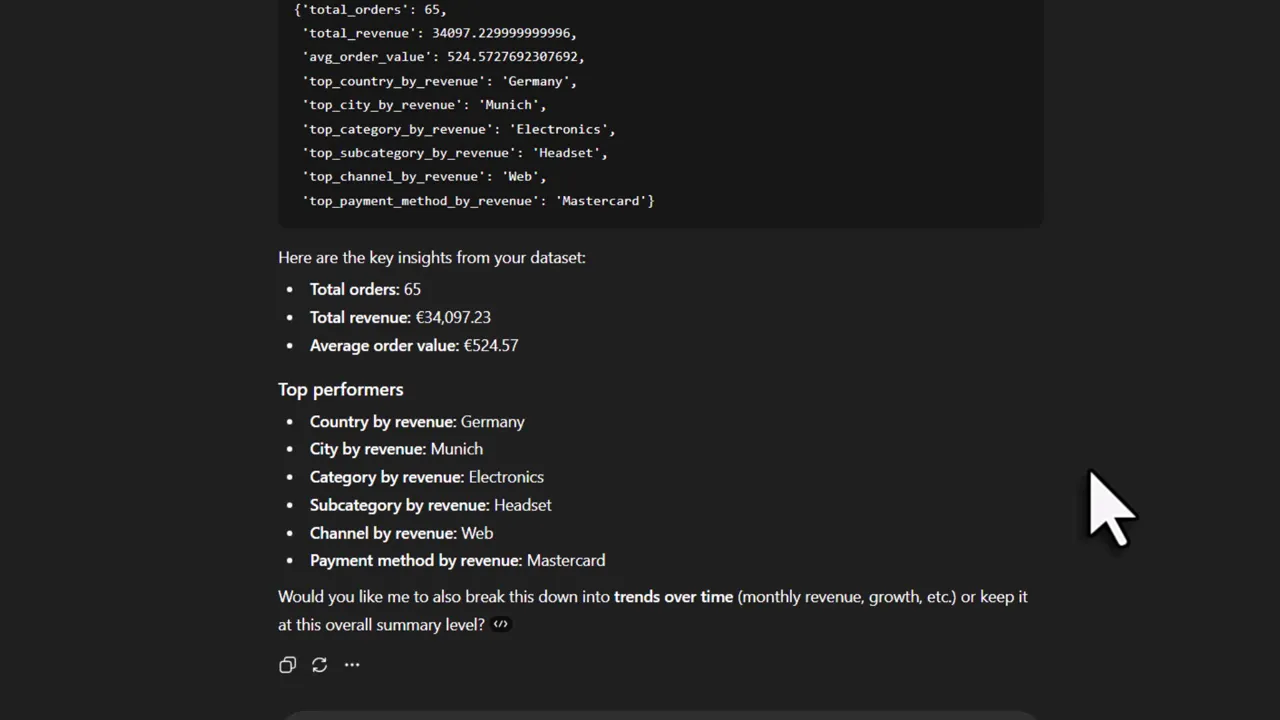
Task: Click the bold text 'trends over time'
Action: point(673,596)
